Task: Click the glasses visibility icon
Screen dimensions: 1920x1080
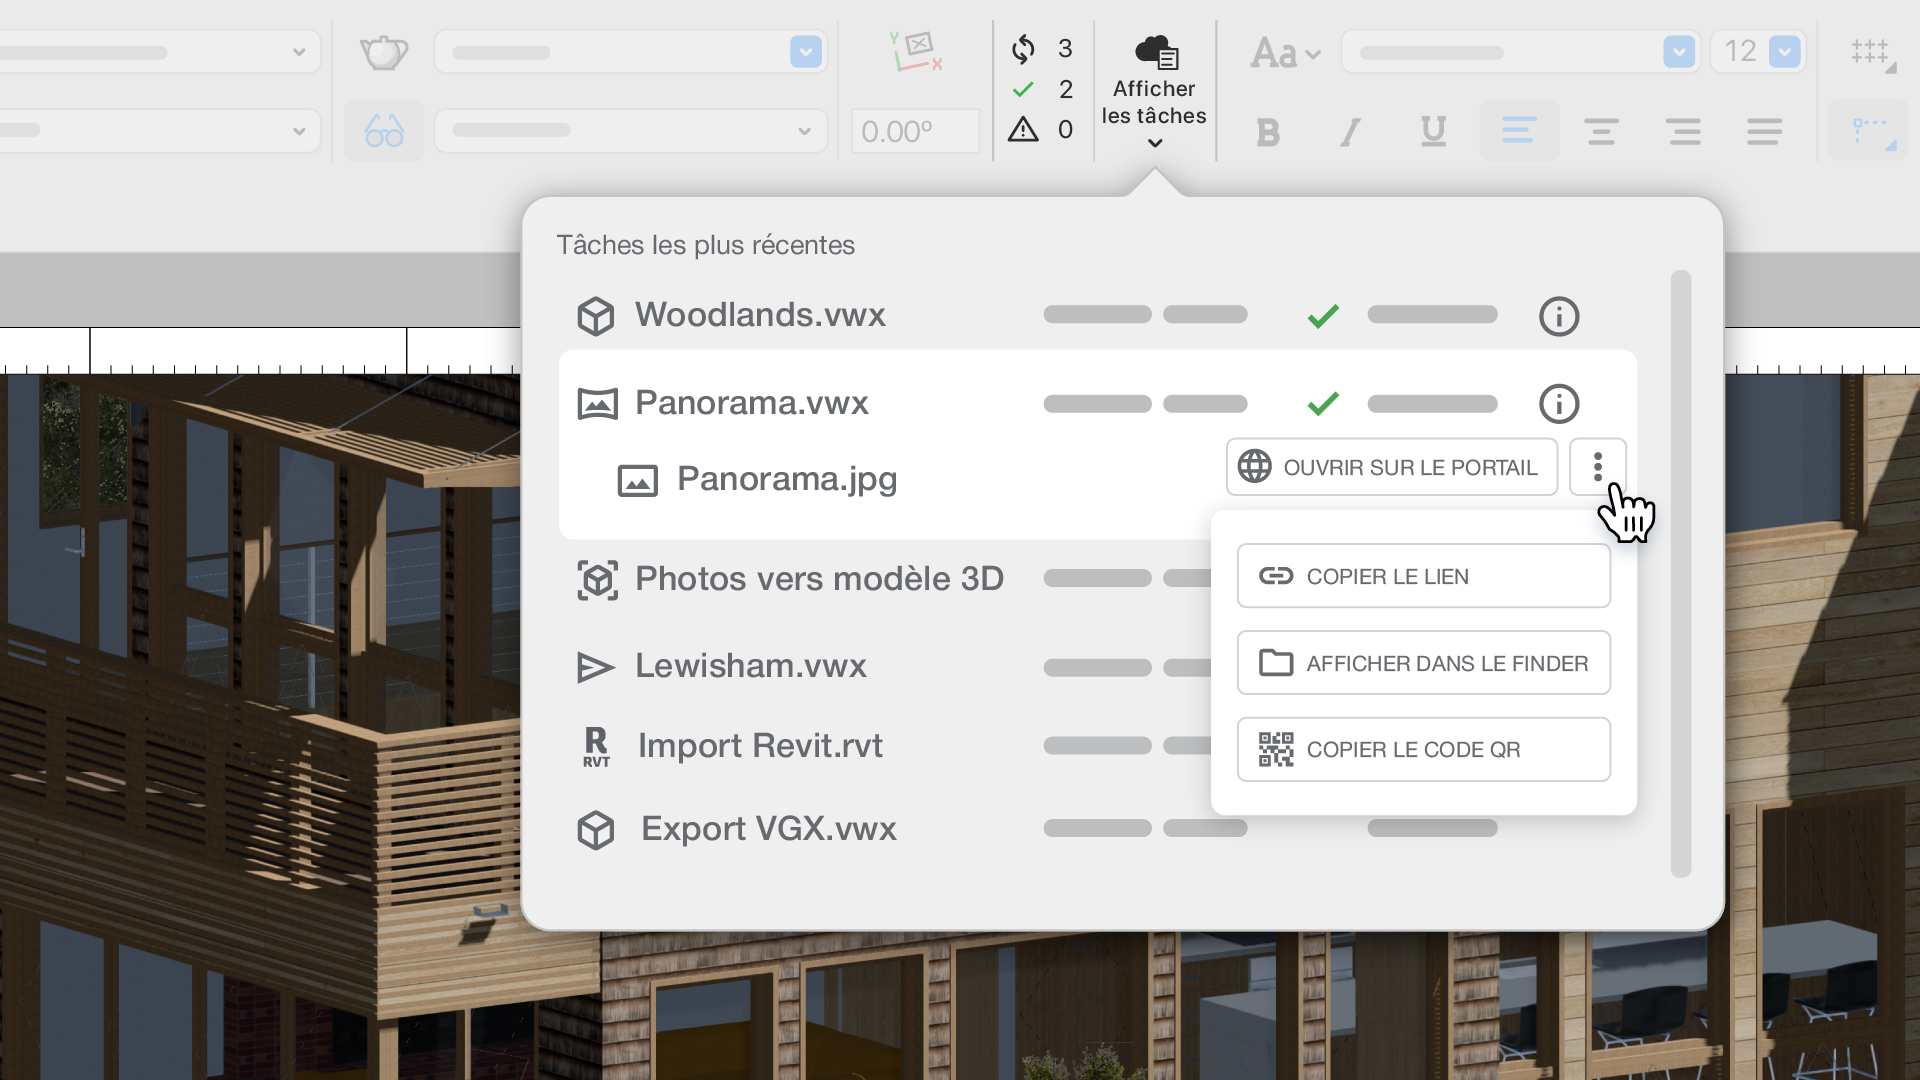Action: [384, 130]
